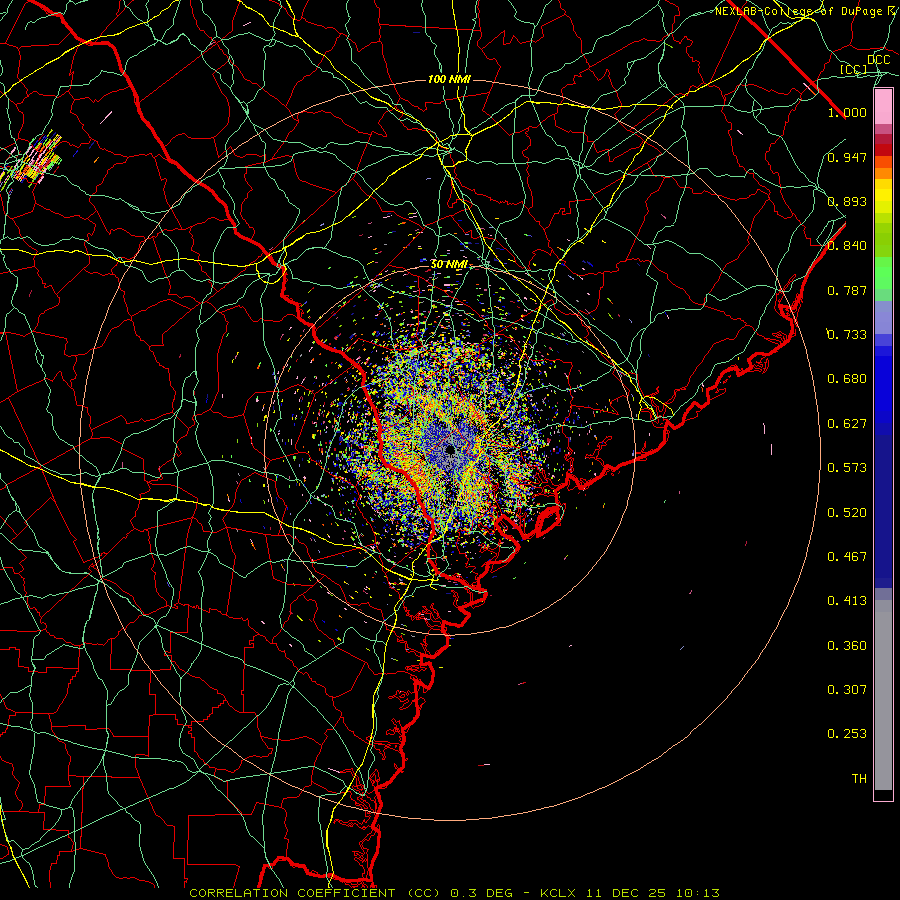Click the 50 NMI range ring label
900x900 pixels.
pyautogui.click(x=449, y=264)
